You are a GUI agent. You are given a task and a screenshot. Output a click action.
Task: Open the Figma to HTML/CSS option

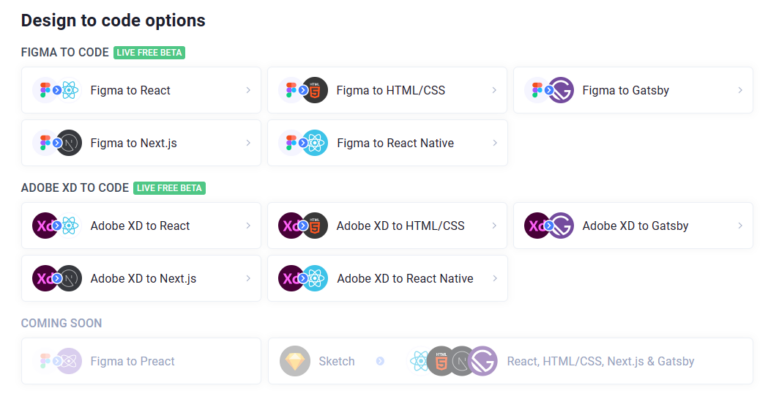(x=390, y=90)
